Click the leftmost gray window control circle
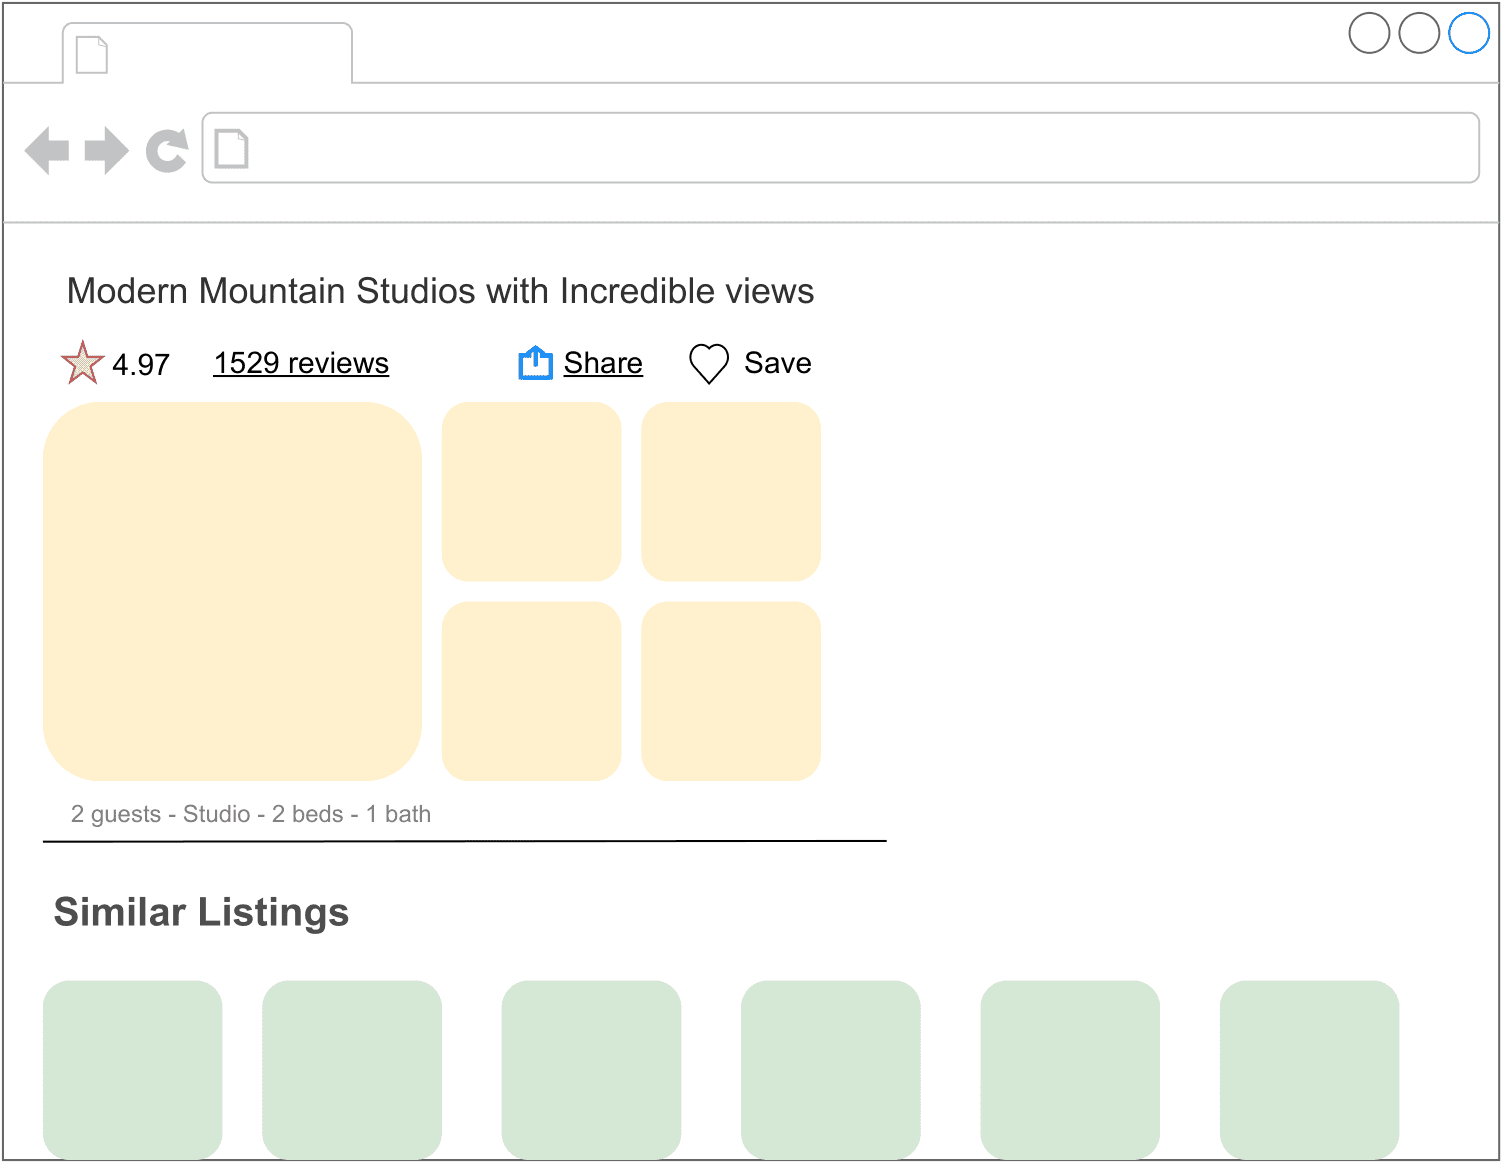 pos(1369,33)
